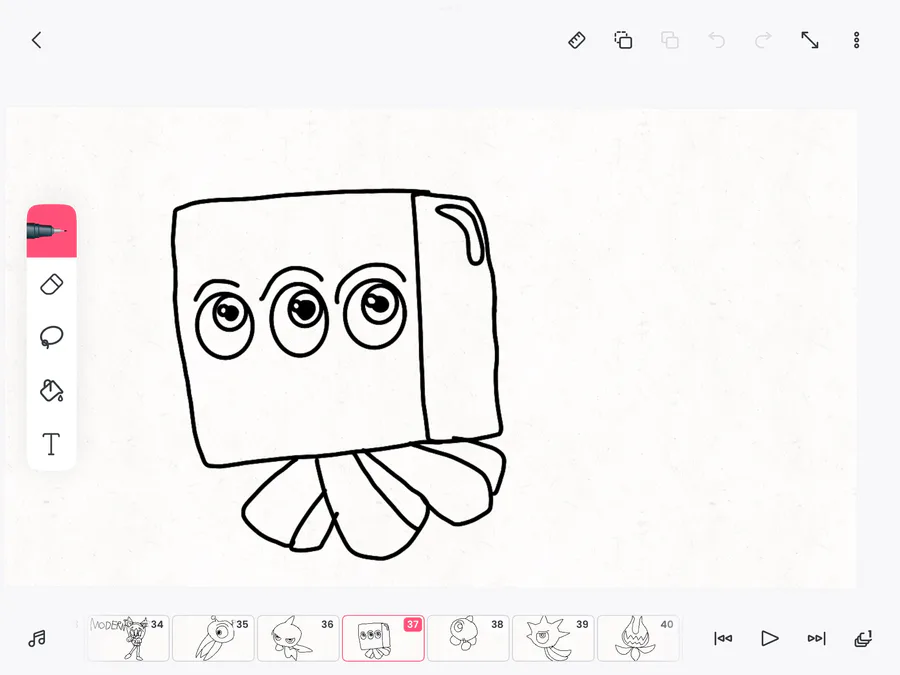Tap the paste frame icon
900x675 pixels.
coord(670,40)
